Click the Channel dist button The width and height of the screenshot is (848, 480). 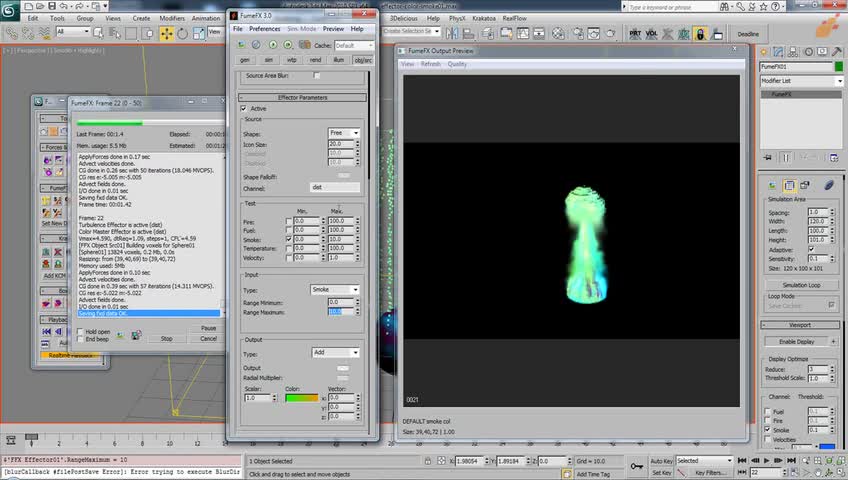click(x=335, y=188)
